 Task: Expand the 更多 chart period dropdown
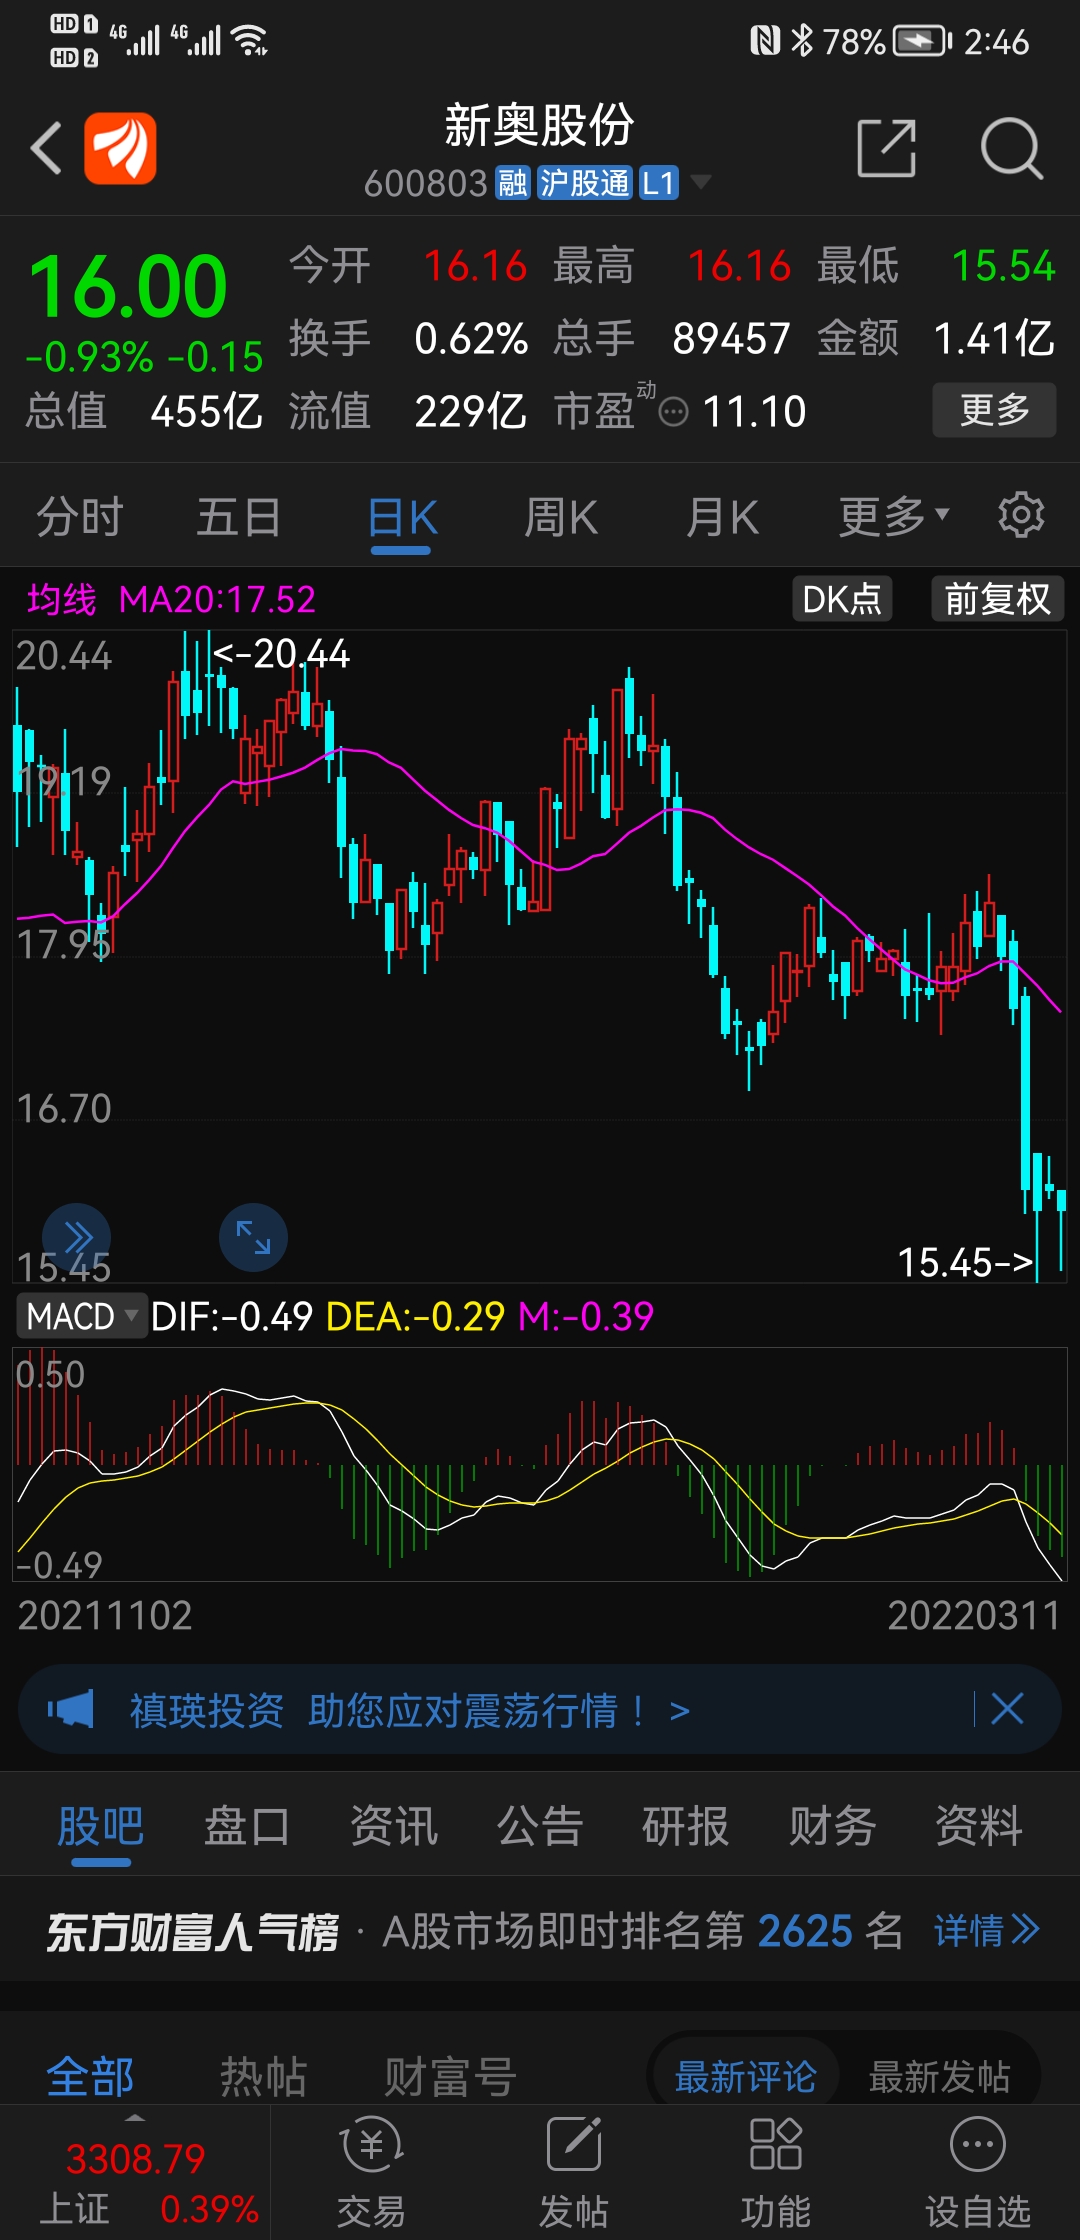coord(893,517)
